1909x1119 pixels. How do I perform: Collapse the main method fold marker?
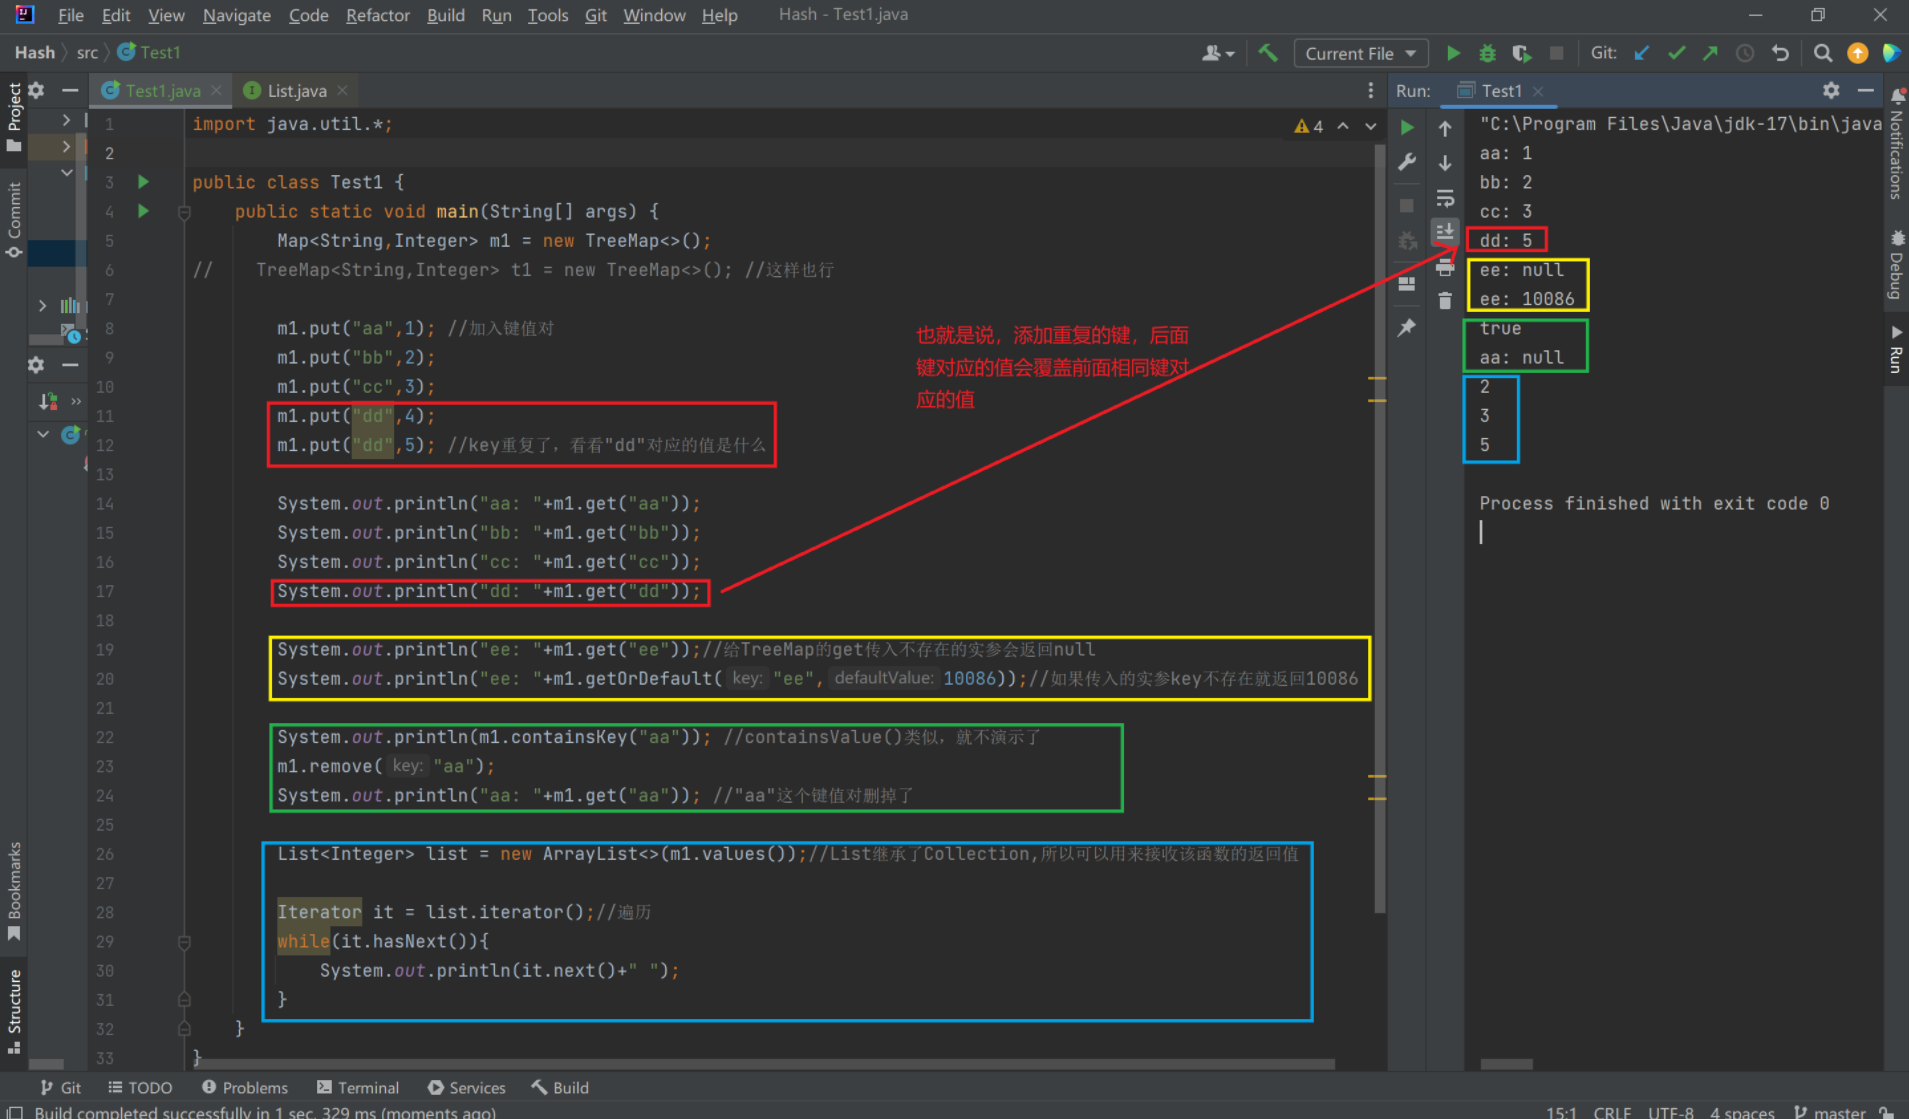click(184, 212)
